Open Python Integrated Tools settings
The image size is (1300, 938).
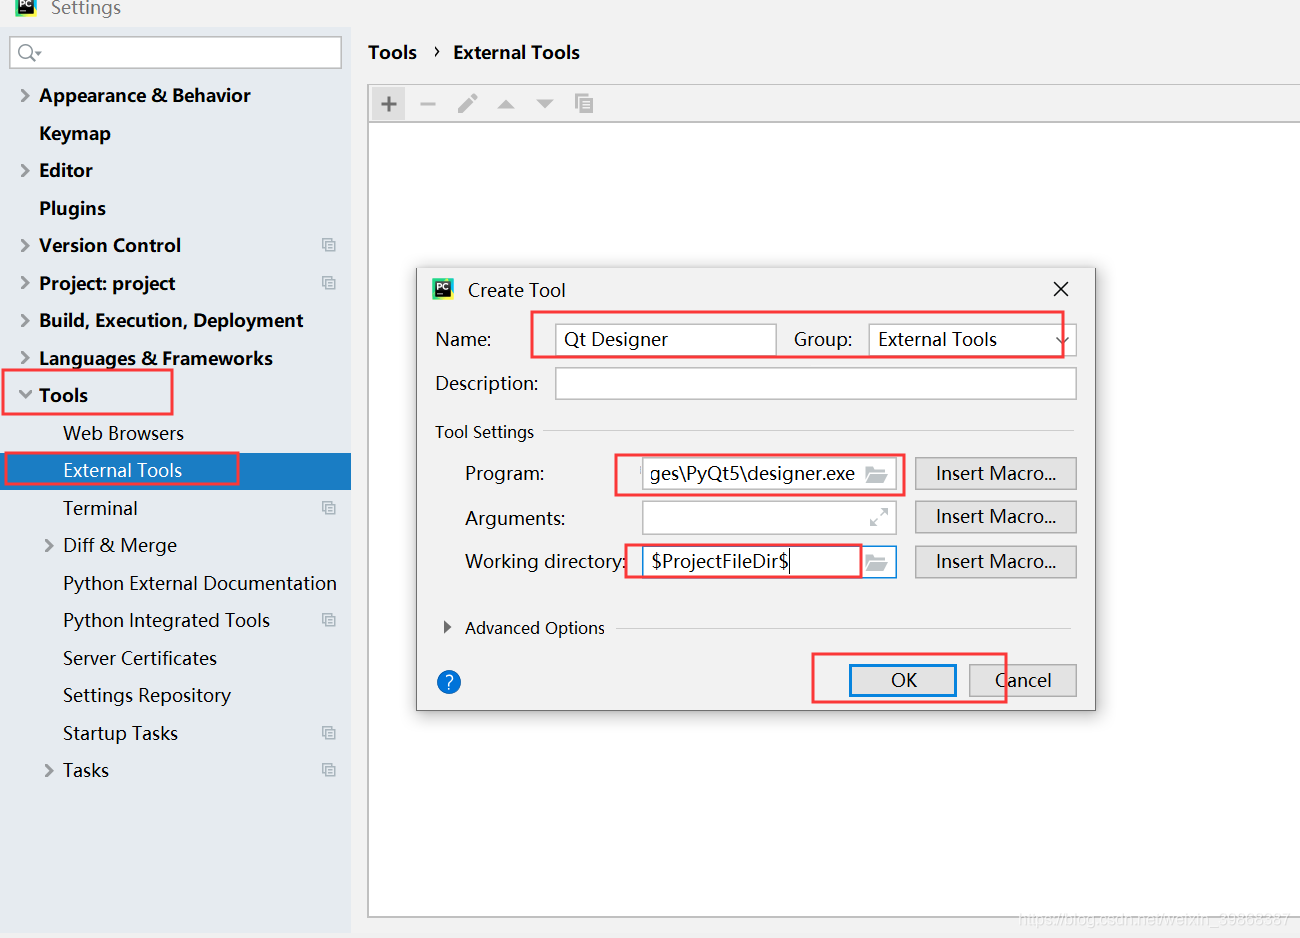pyautogui.click(x=166, y=620)
